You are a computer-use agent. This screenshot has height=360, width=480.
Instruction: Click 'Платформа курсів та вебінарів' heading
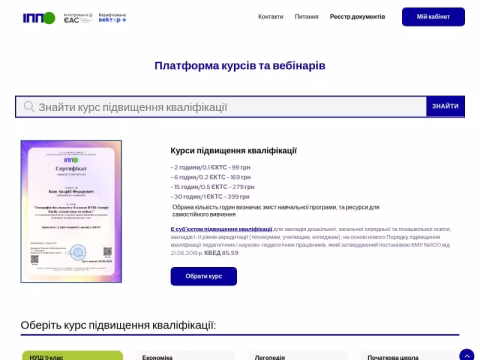tap(240, 66)
